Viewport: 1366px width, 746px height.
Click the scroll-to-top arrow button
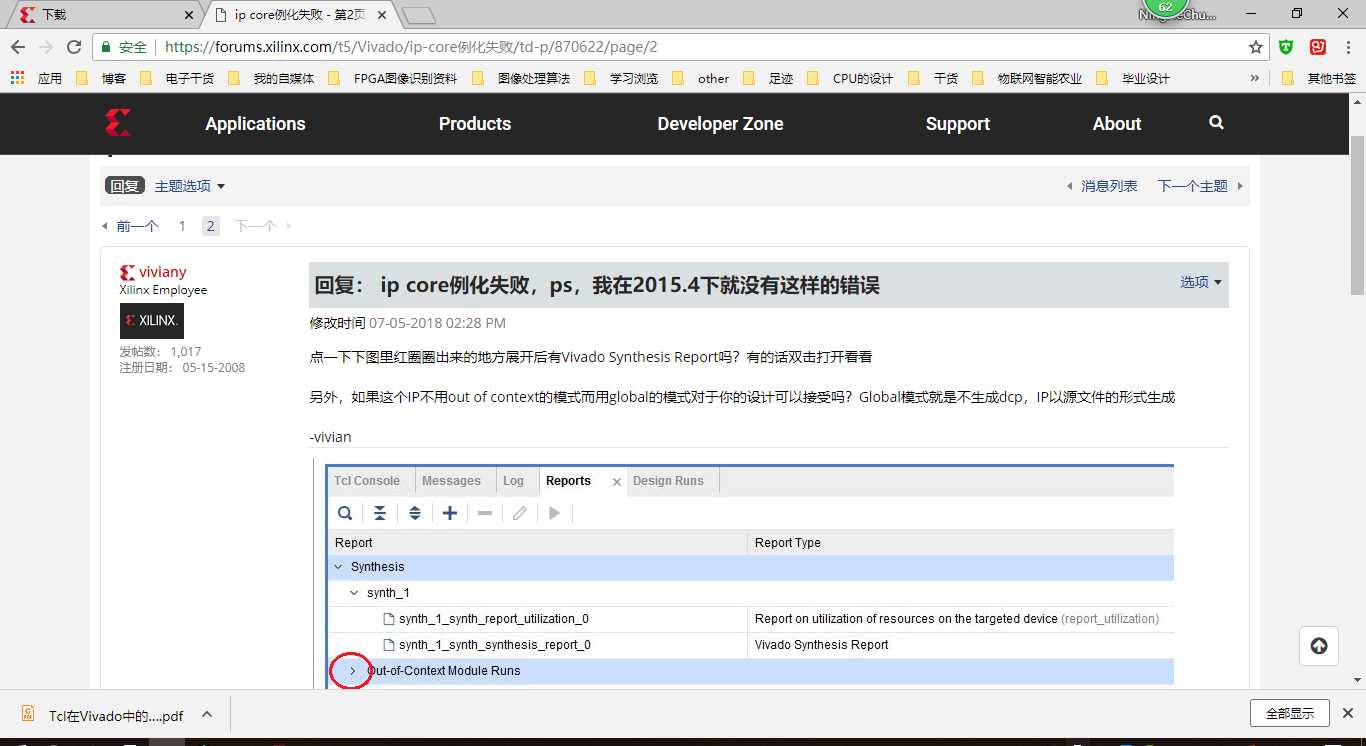coord(1319,646)
